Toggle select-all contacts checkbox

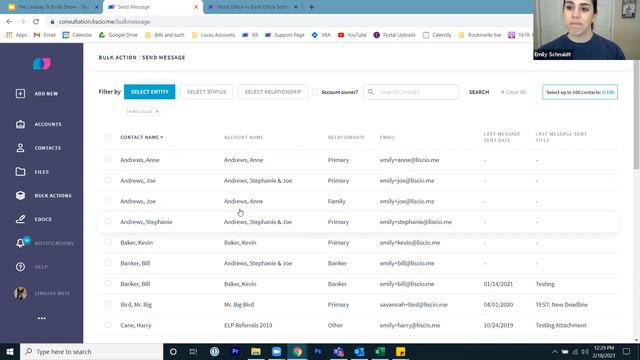click(108, 137)
